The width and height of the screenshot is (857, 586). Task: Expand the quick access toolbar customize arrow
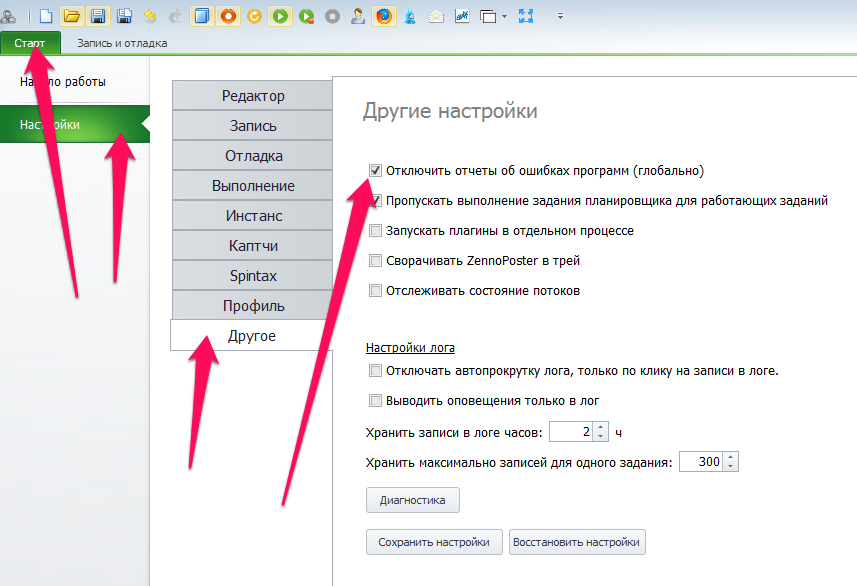tap(560, 16)
